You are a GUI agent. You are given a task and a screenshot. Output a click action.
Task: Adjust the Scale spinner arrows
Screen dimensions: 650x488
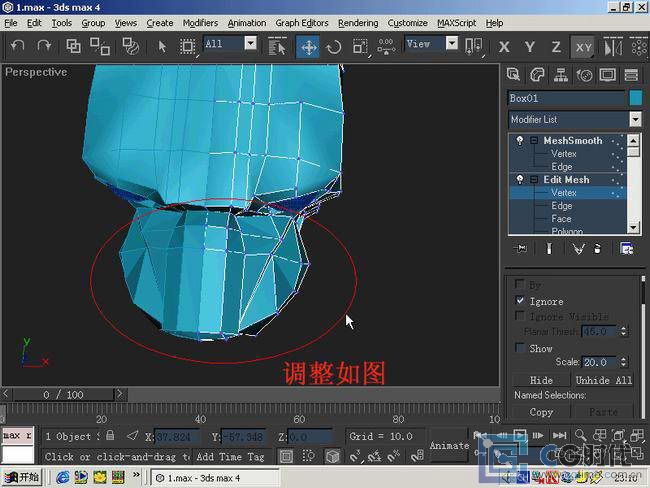point(623,362)
